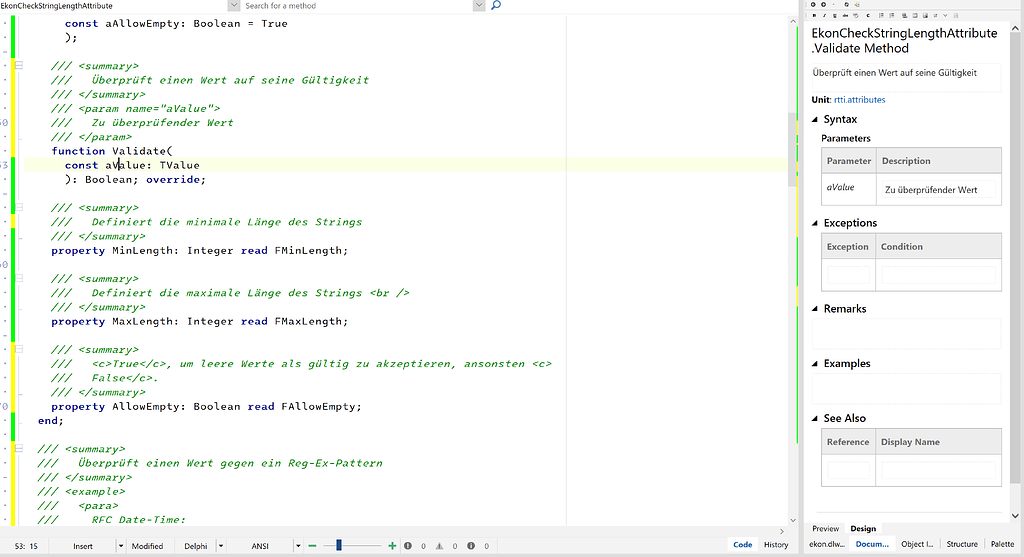The height and width of the screenshot is (557, 1024).
Task: Click the green minus zoom-out icon
Action: coord(313,546)
